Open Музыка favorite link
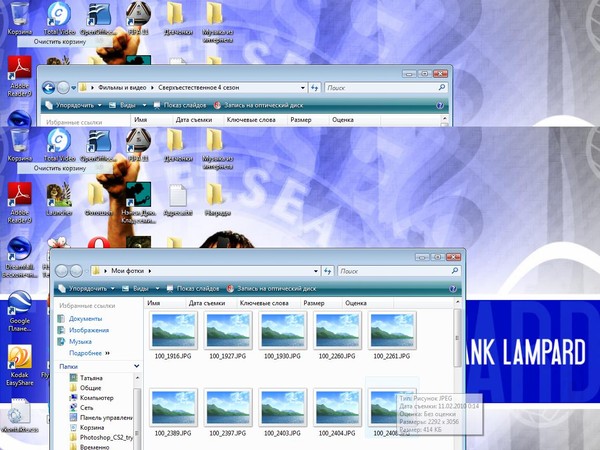The width and height of the screenshot is (600, 450). coord(80,341)
